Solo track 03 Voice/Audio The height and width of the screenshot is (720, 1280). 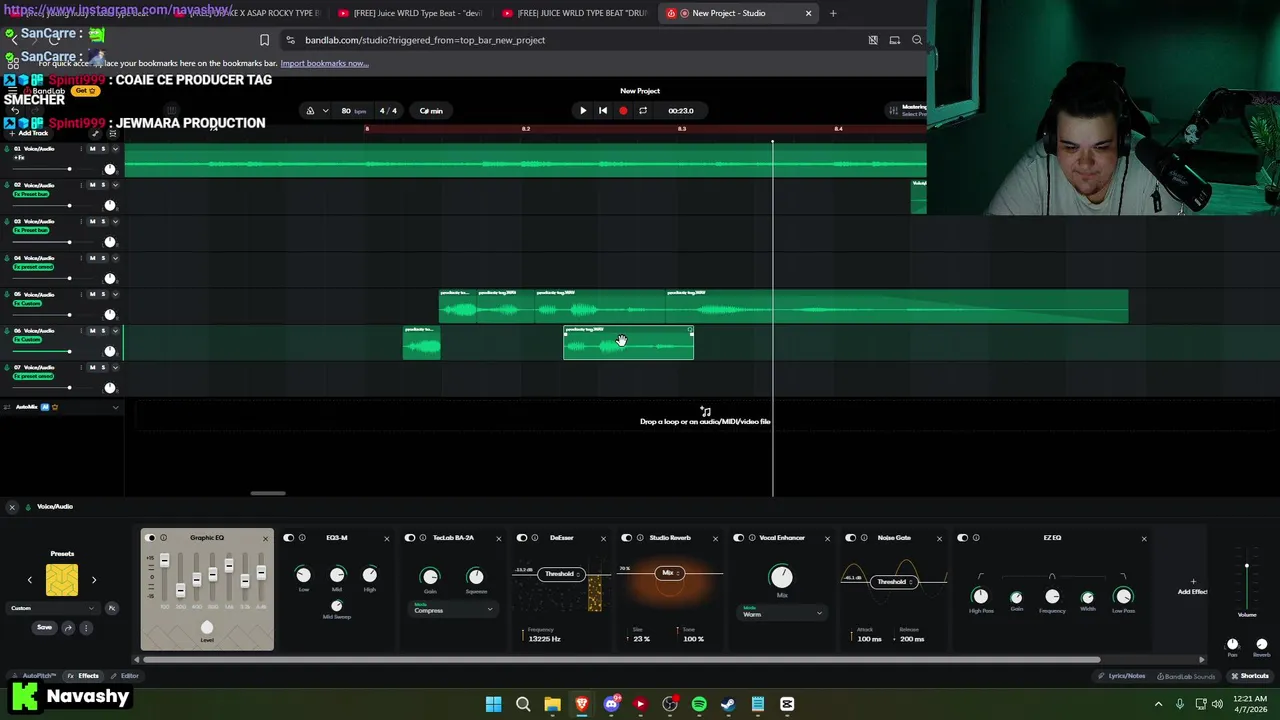[103, 221]
